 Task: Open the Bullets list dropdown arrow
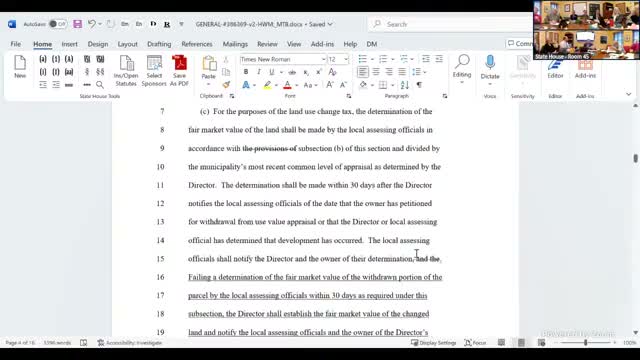click(x=372, y=60)
